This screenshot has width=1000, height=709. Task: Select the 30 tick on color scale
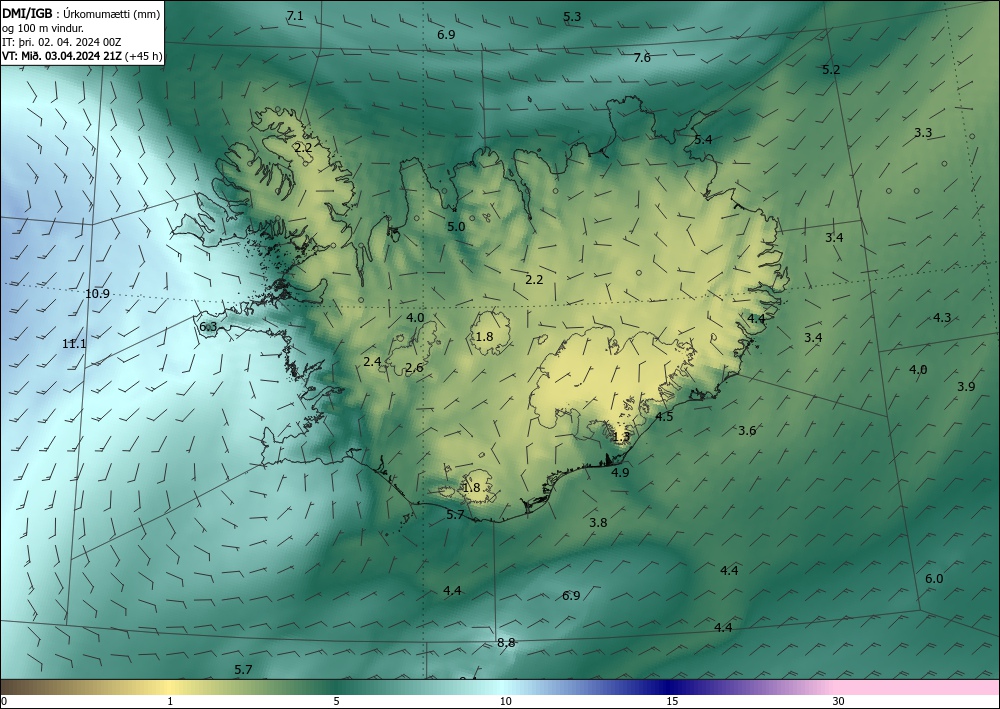pos(839,701)
